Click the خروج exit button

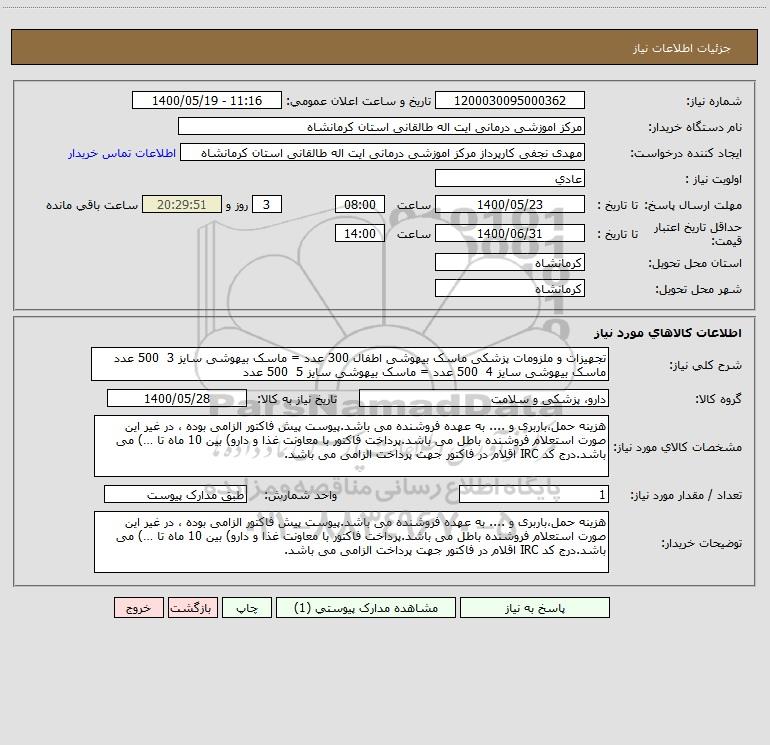(138, 608)
